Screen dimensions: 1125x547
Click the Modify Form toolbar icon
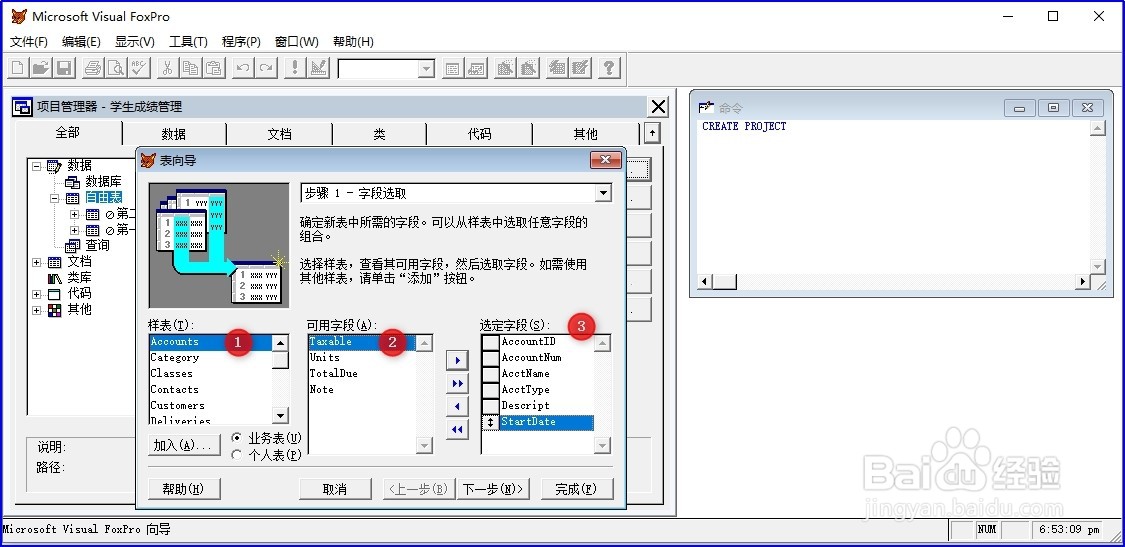(x=318, y=68)
